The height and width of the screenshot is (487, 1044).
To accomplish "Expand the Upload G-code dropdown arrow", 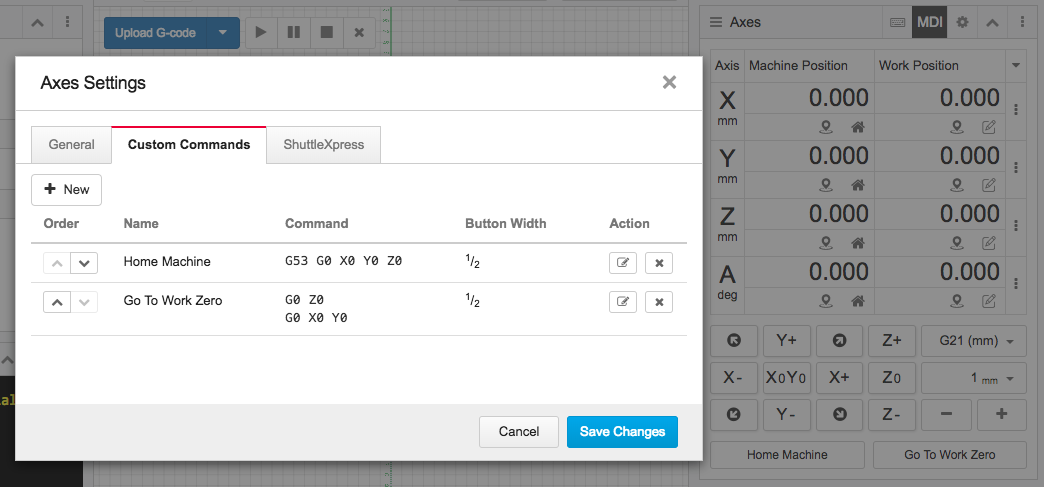I will coord(224,32).
